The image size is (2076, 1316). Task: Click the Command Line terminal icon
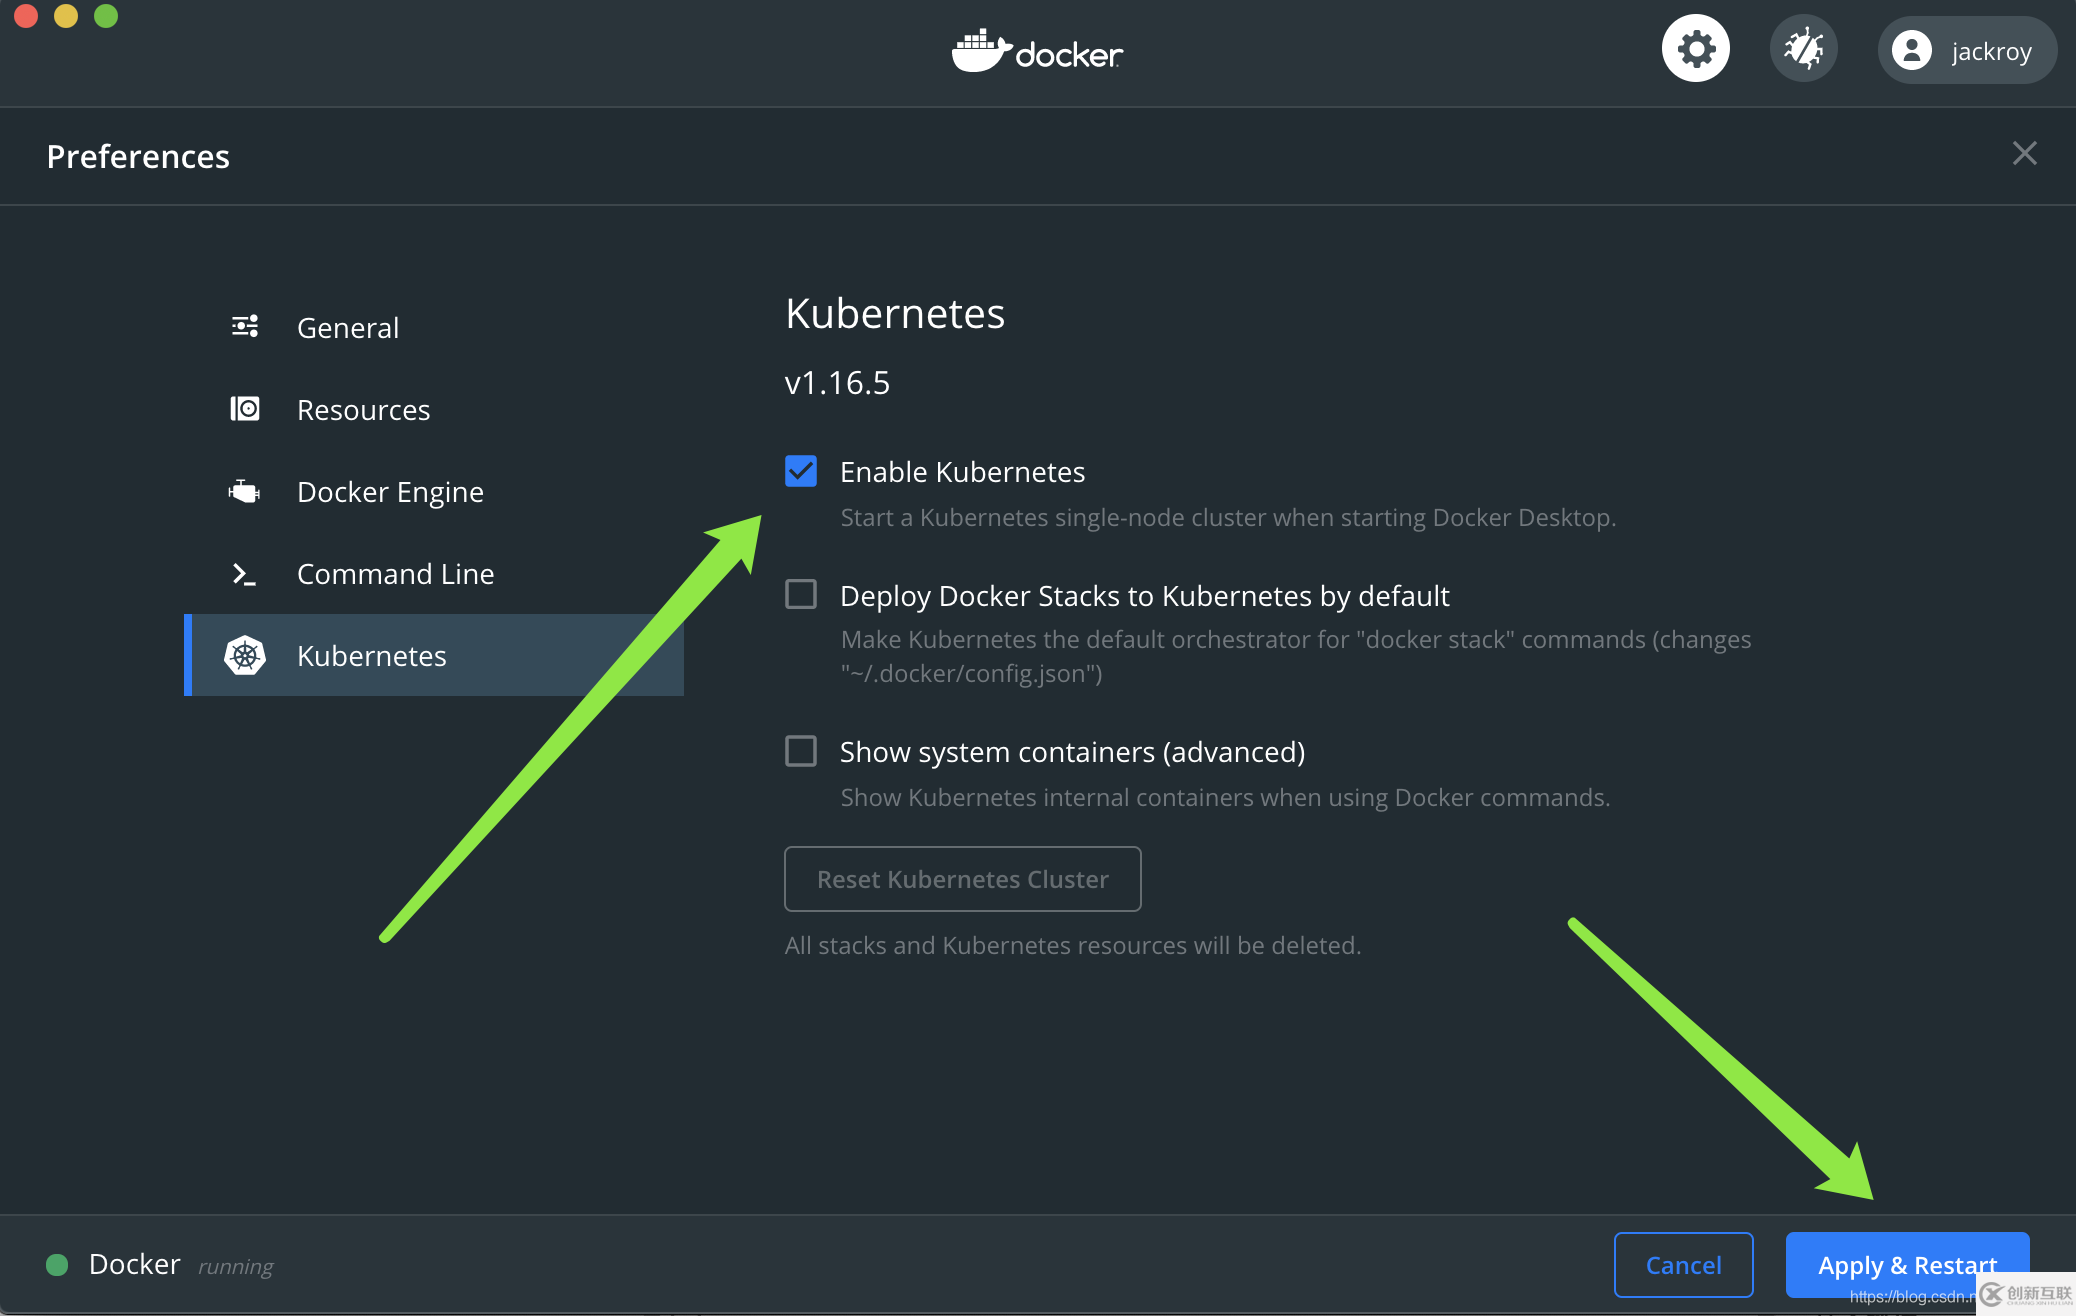[243, 573]
